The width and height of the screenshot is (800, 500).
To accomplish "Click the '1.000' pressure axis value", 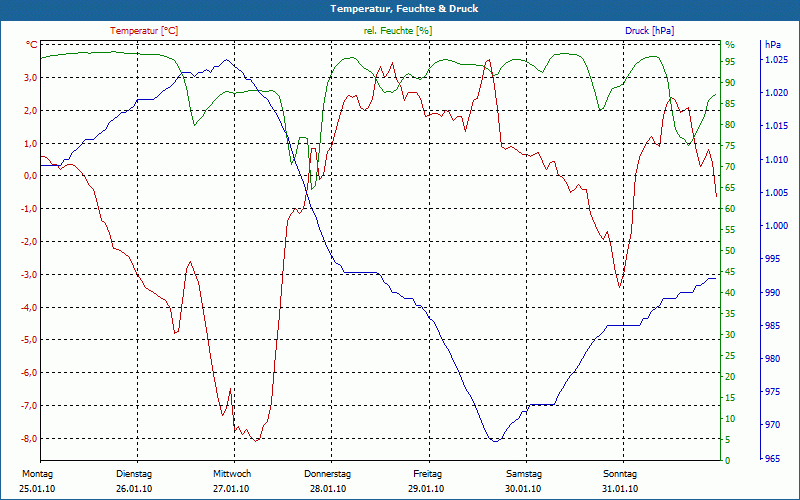I will coord(777,226).
